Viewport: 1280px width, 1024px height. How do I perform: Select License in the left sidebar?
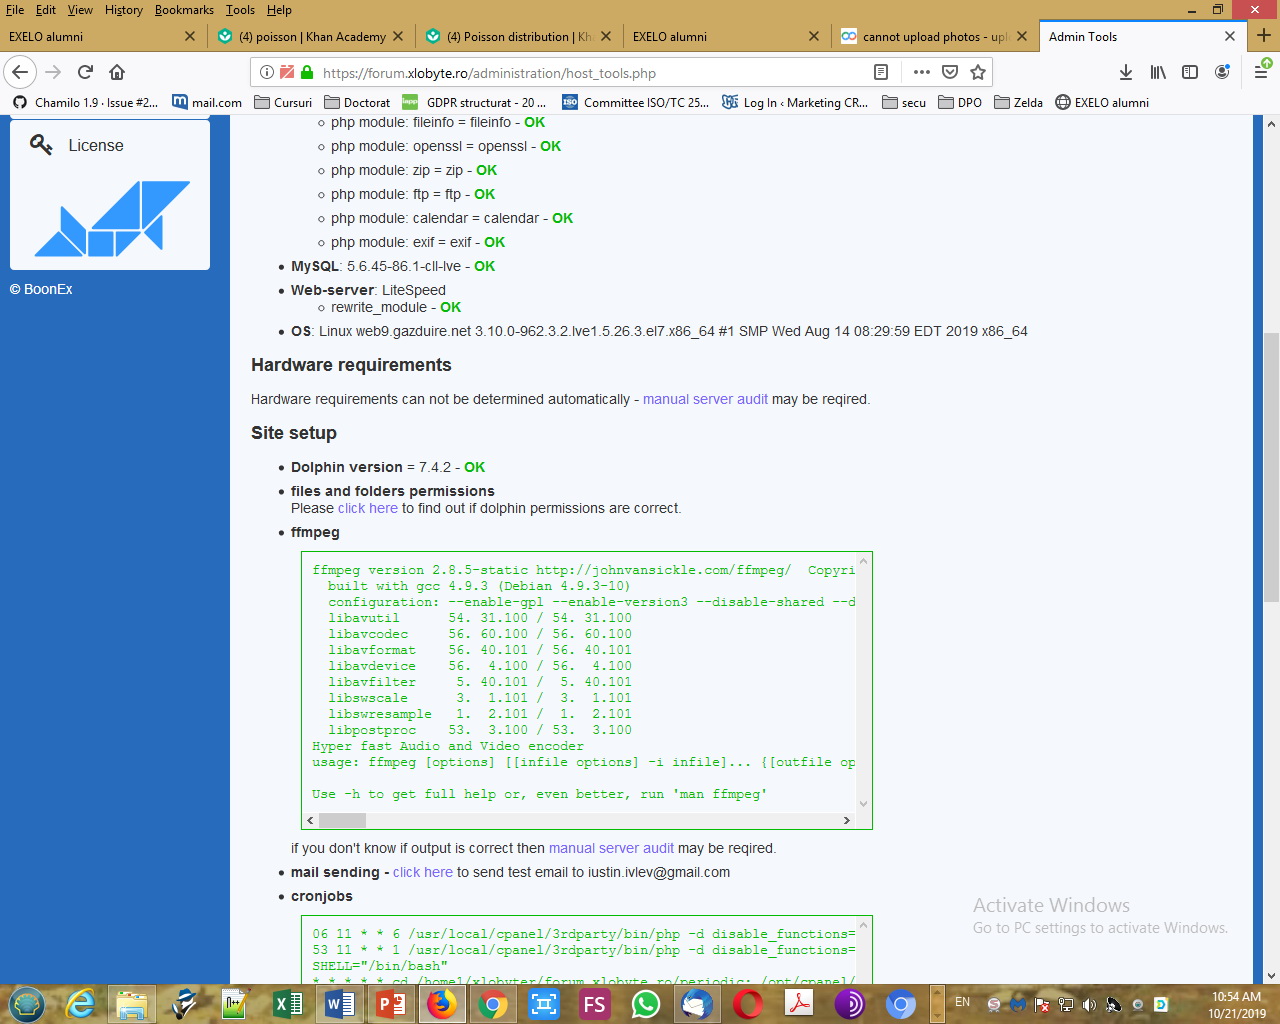click(x=95, y=145)
